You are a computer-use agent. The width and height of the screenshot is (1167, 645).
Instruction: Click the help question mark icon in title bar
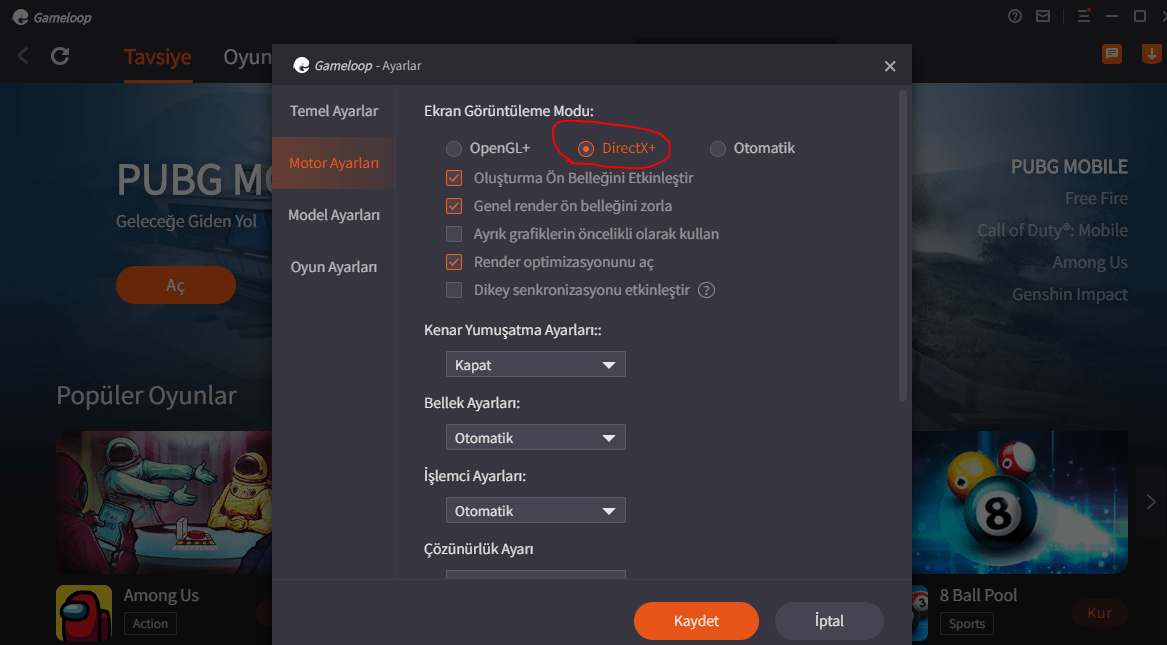click(x=1014, y=16)
